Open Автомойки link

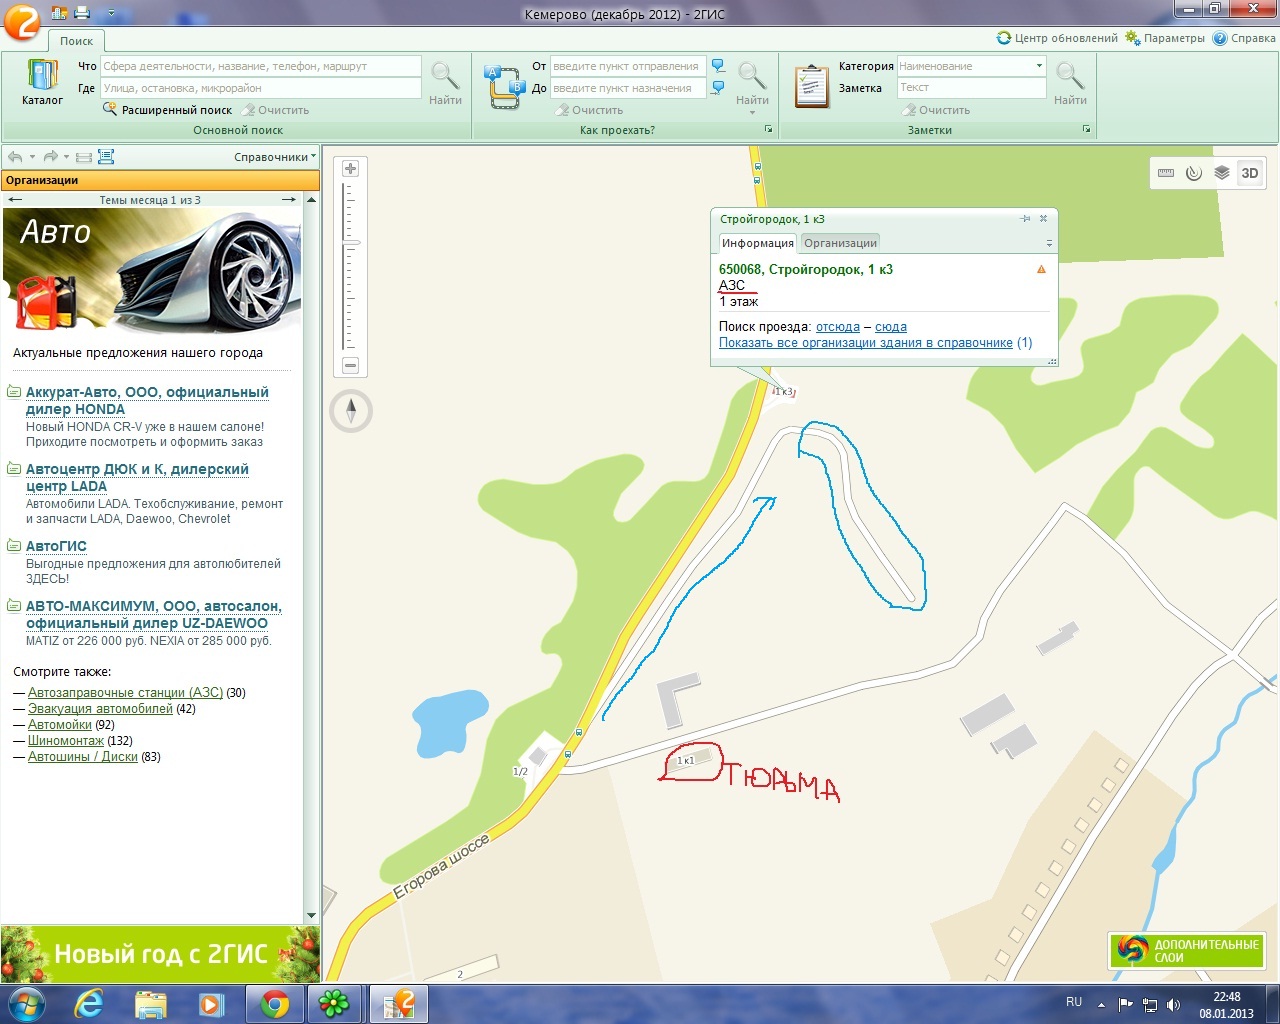click(60, 724)
